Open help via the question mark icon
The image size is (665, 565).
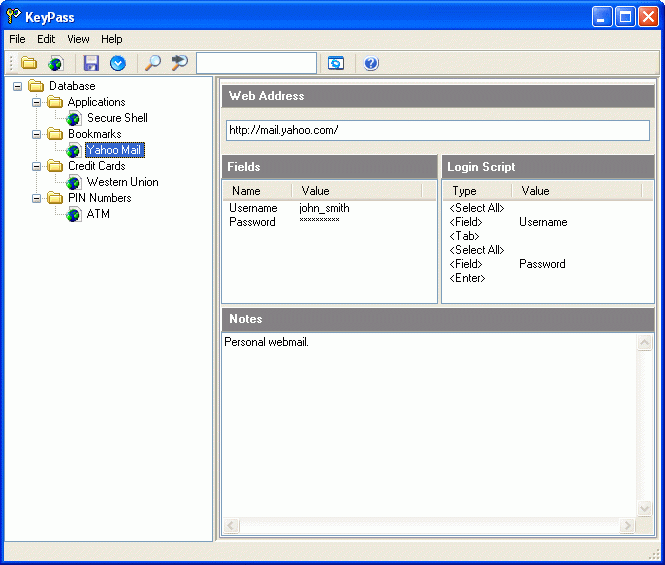tap(371, 64)
